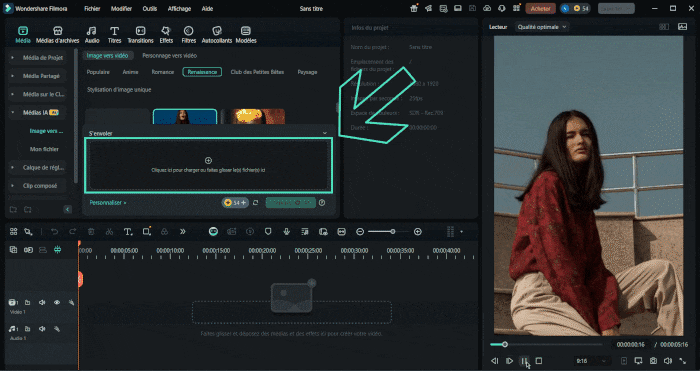Image resolution: width=700 pixels, height=371 pixels.
Task: Open the Modifier menu
Action: coord(121,8)
